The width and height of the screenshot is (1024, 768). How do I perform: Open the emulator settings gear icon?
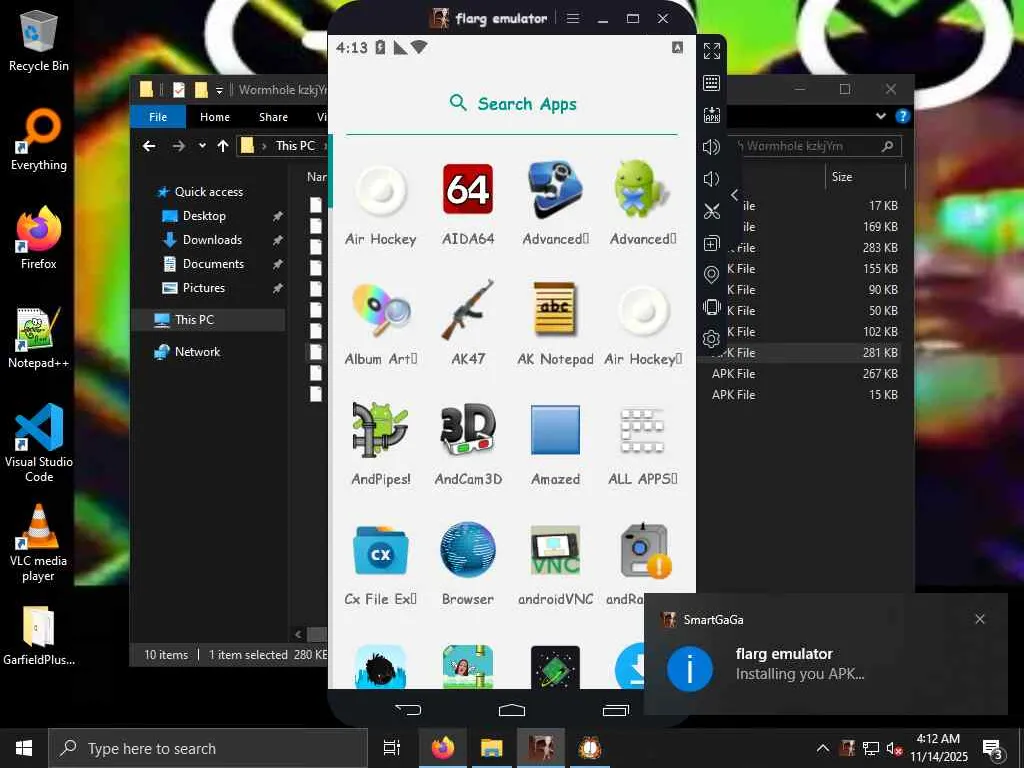pos(711,339)
